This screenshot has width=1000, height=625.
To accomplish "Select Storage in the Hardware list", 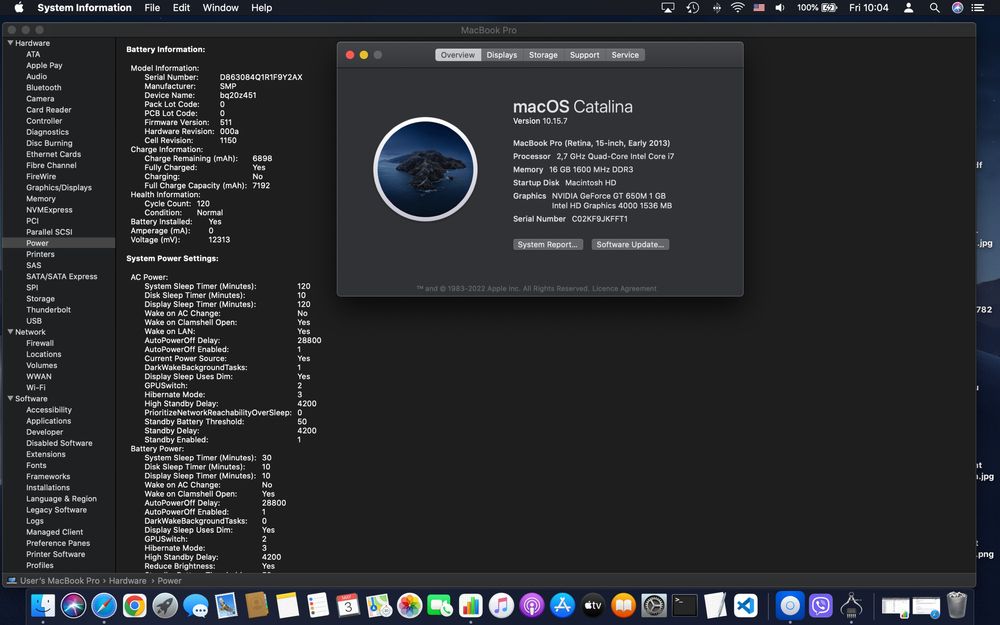I will [40, 298].
